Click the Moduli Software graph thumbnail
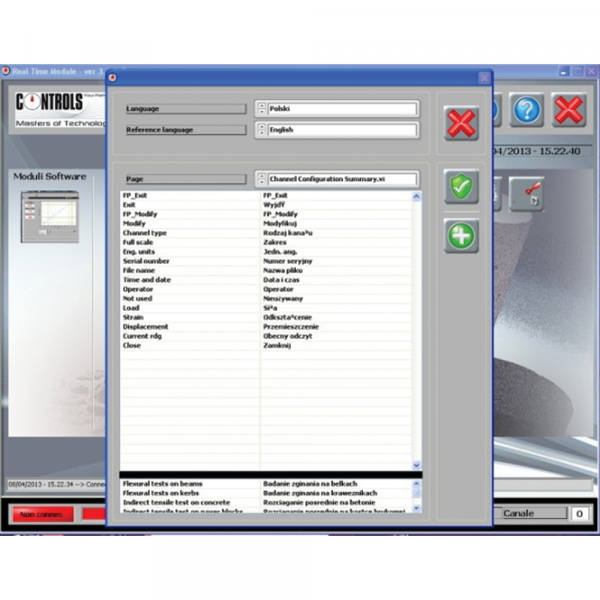 coord(50,215)
